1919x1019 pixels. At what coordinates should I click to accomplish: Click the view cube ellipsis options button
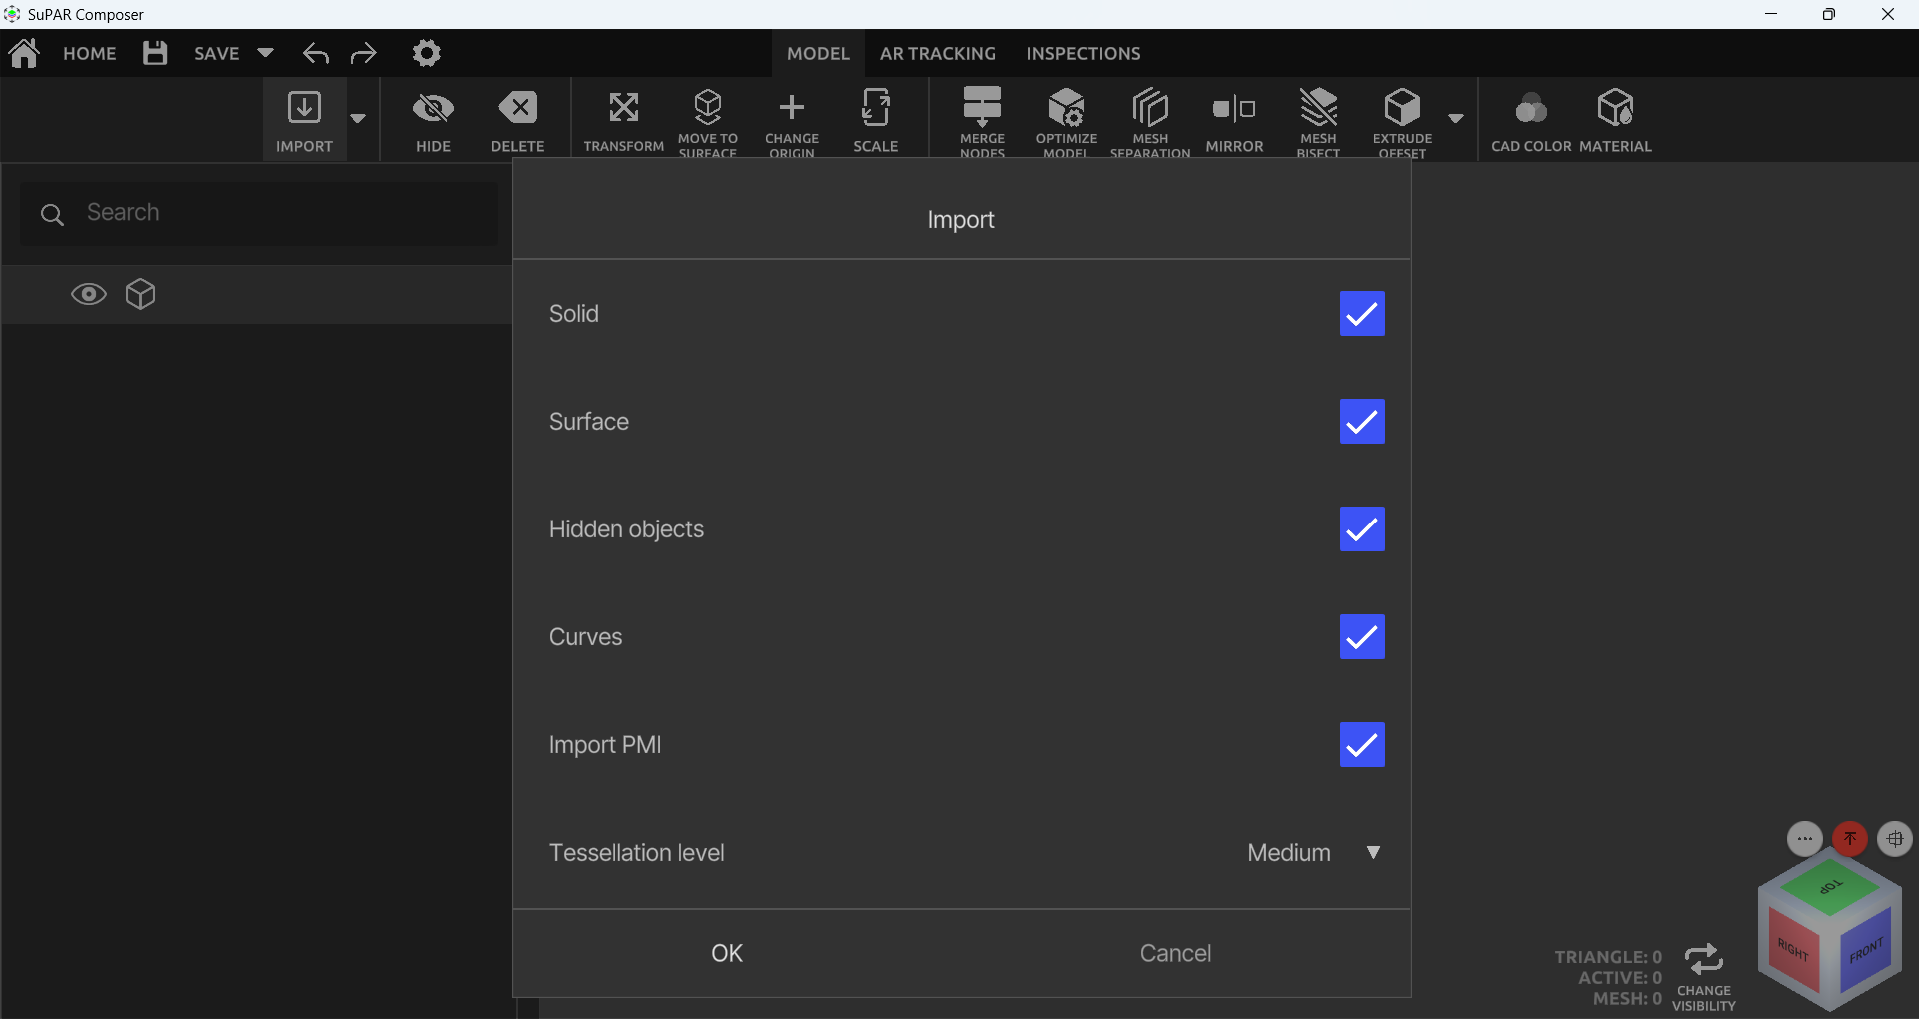click(x=1805, y=839)
